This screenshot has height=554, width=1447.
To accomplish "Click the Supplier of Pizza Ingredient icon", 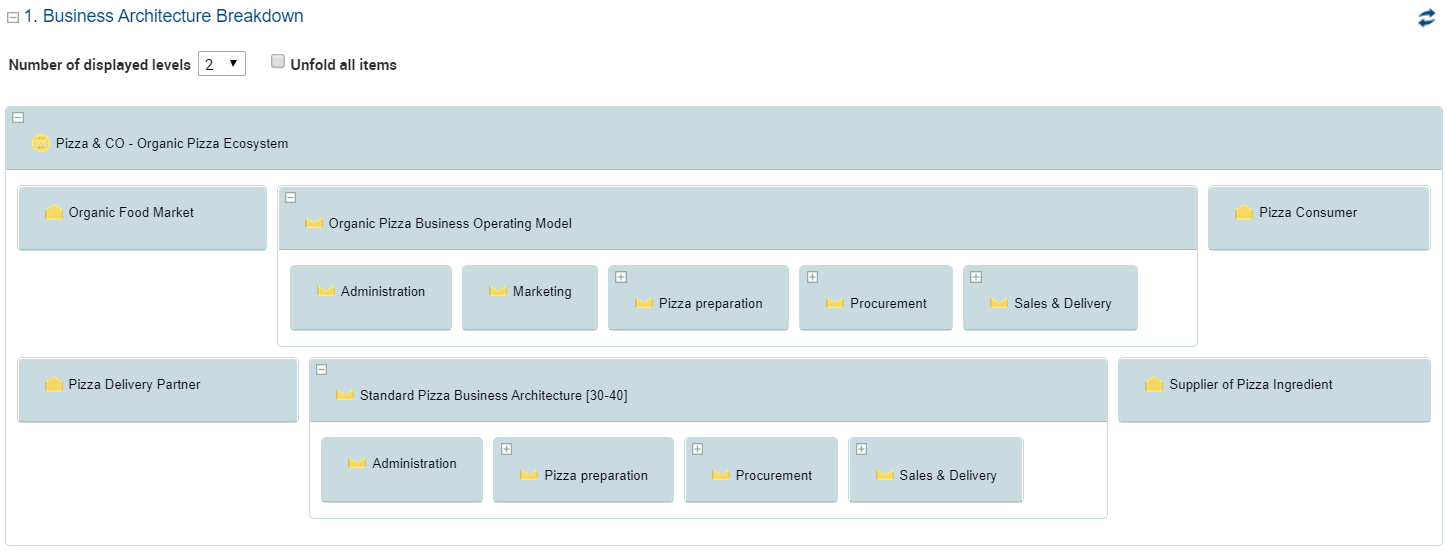I will (x=1154, y=385).
